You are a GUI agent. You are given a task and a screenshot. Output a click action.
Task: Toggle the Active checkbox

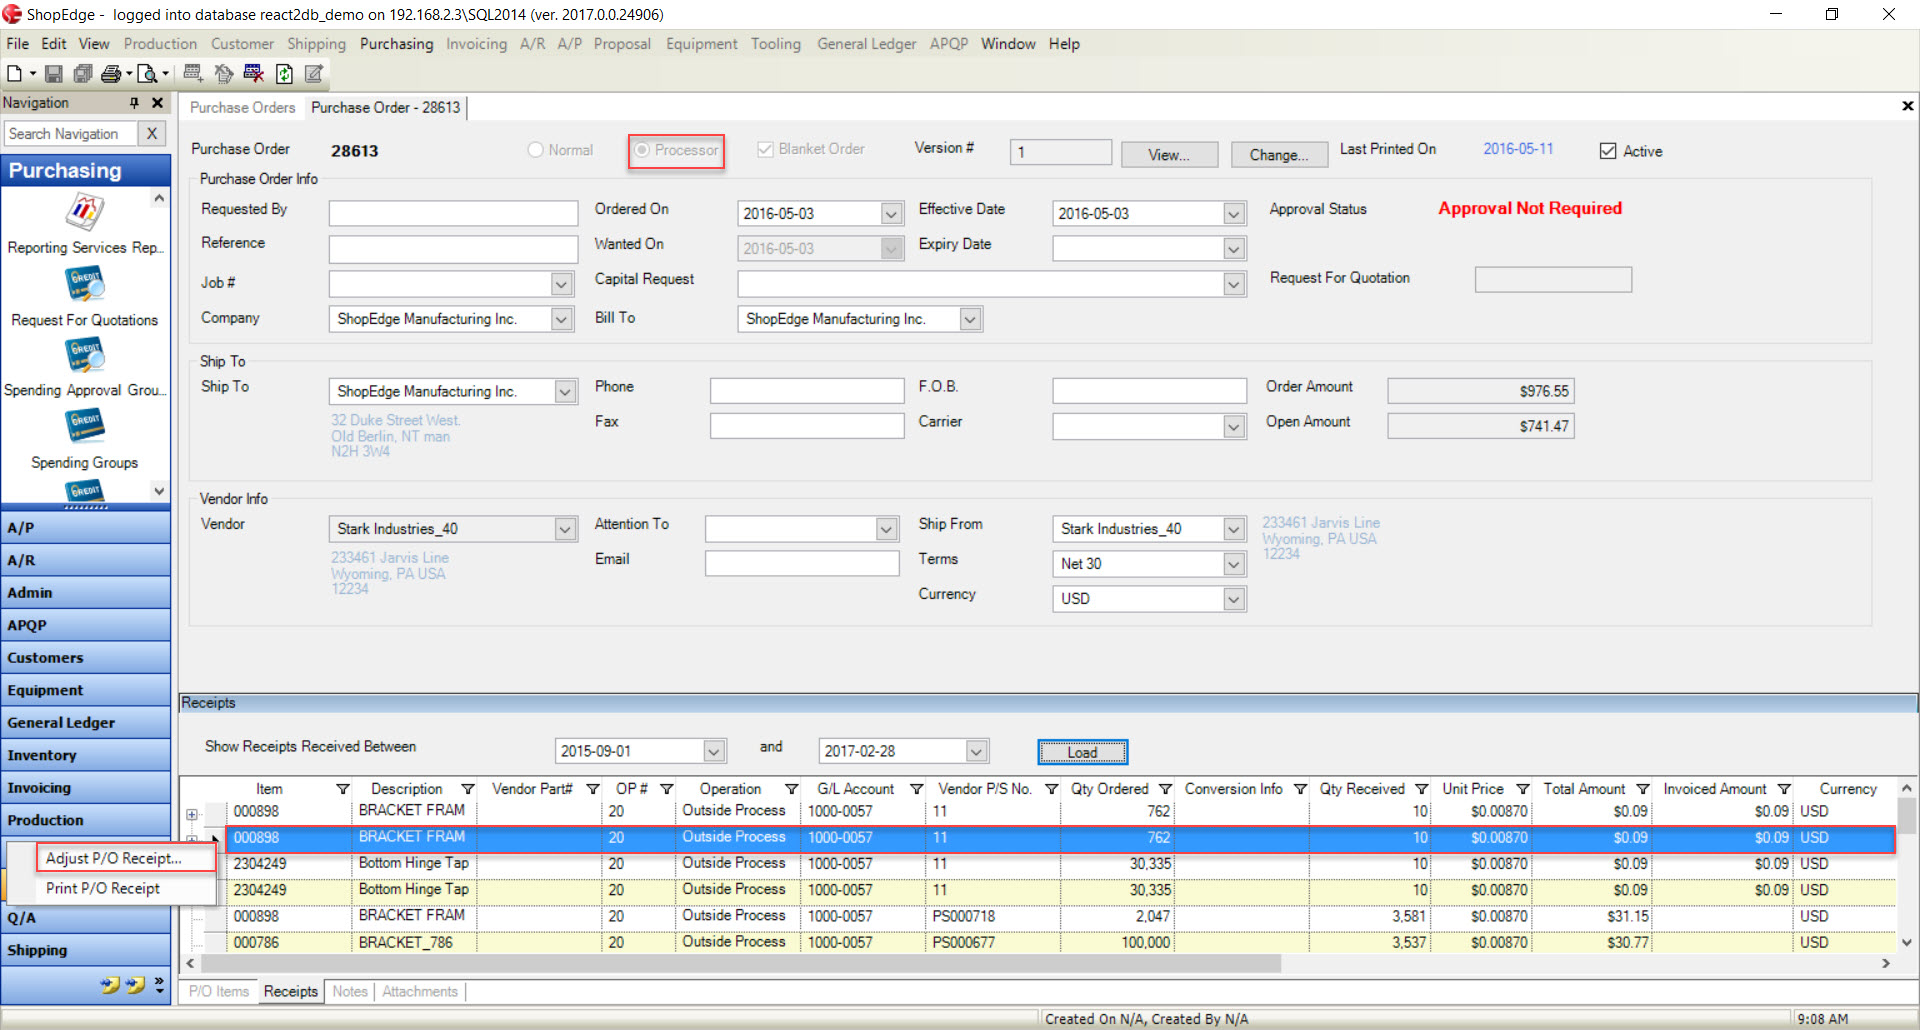point(1608,151)
